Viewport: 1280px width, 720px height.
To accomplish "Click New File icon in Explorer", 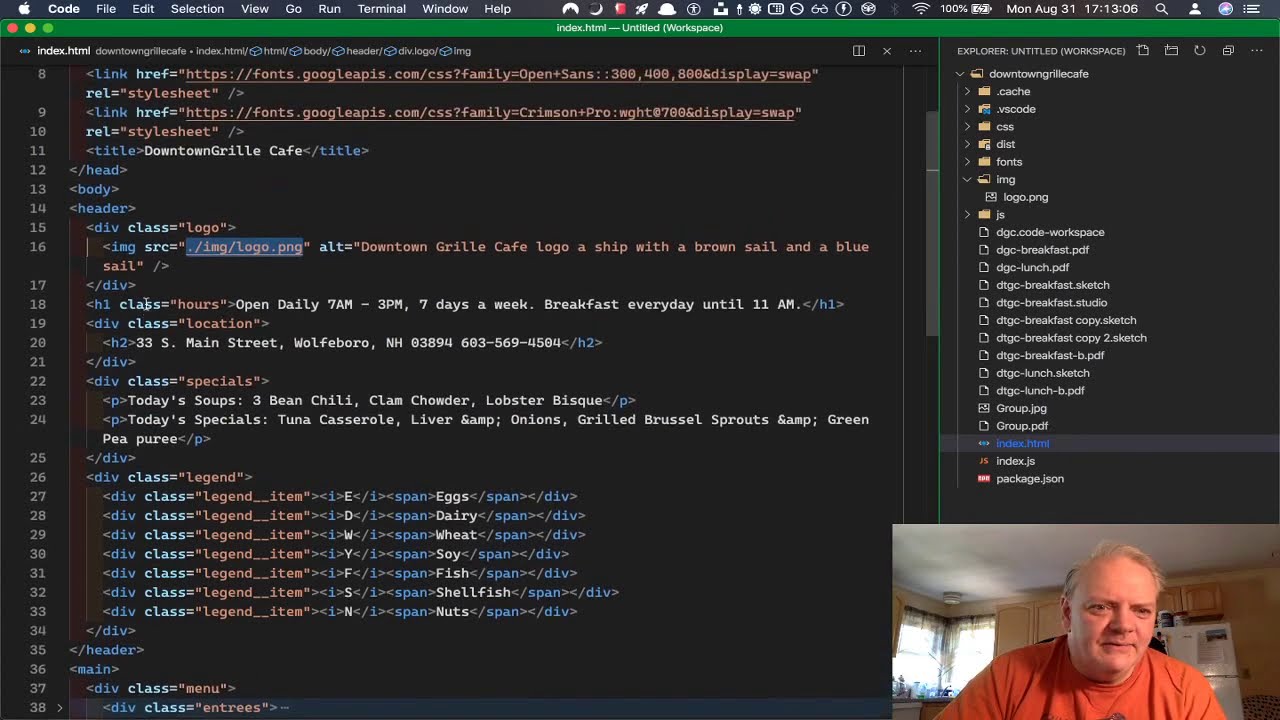I will tap(1143, 51).
